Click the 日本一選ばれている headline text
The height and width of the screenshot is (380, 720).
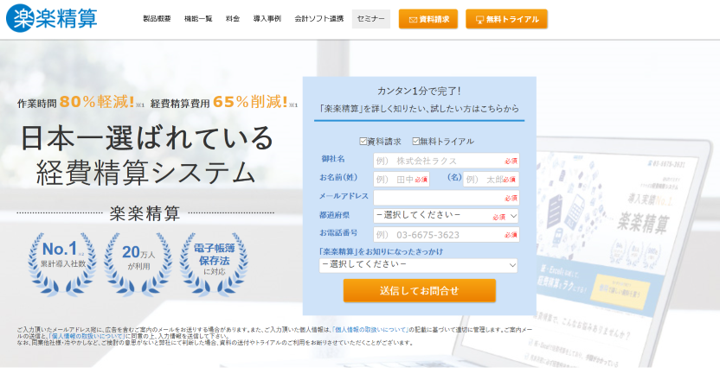tap(147, 138)
